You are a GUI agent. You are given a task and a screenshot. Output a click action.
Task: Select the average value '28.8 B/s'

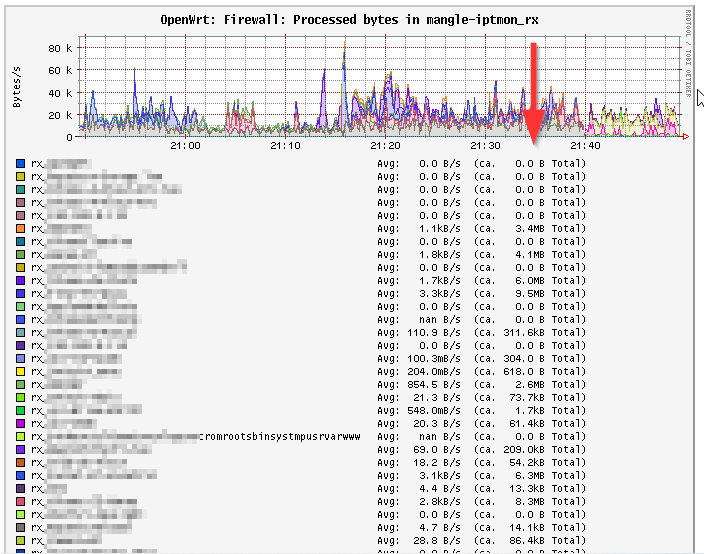[437, 541]
